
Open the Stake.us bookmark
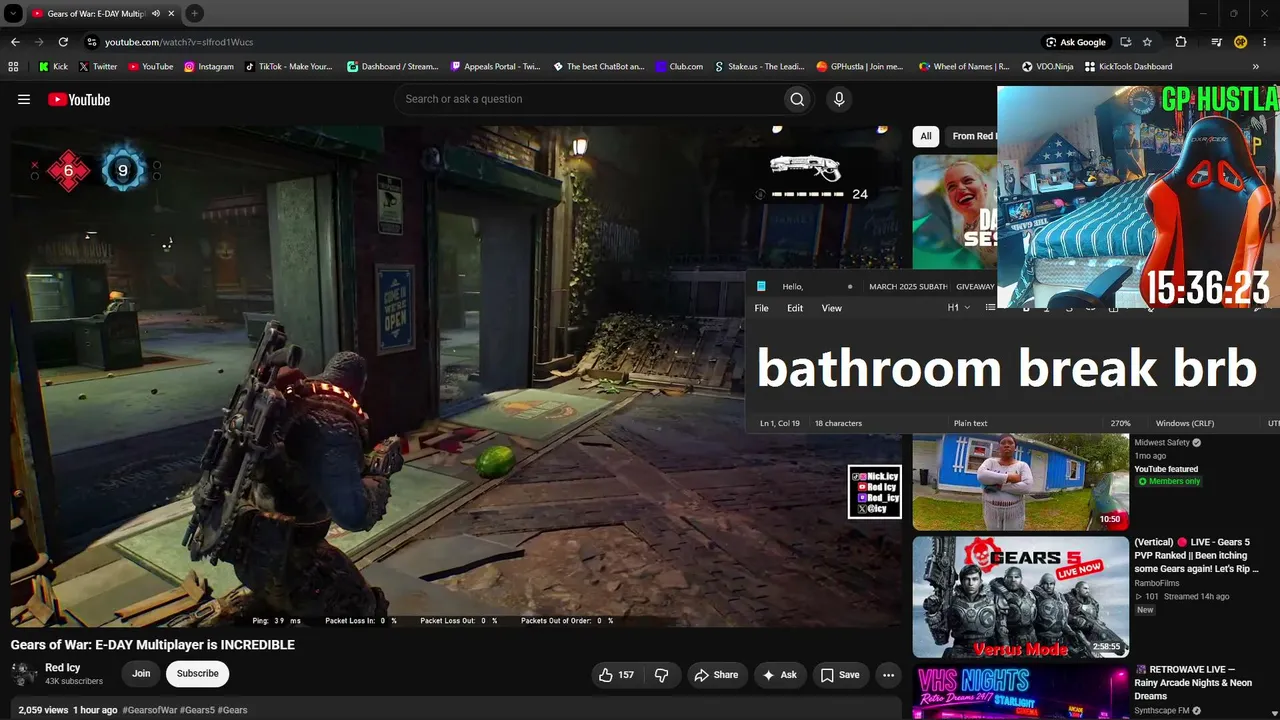(x=759, y=67)
